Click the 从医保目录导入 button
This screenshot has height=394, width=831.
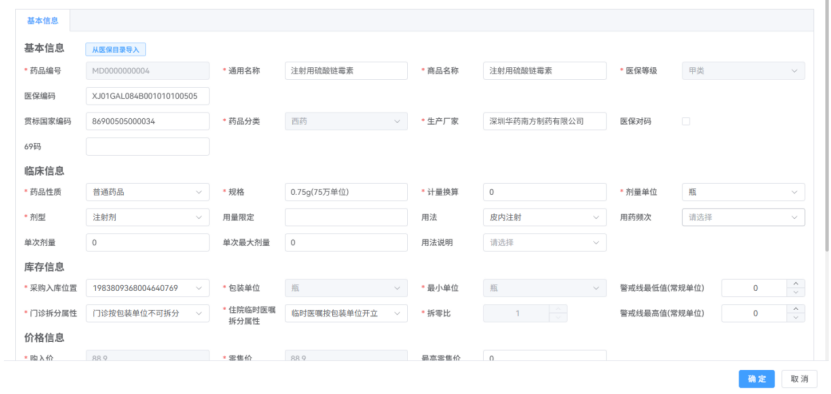point(116,49)
